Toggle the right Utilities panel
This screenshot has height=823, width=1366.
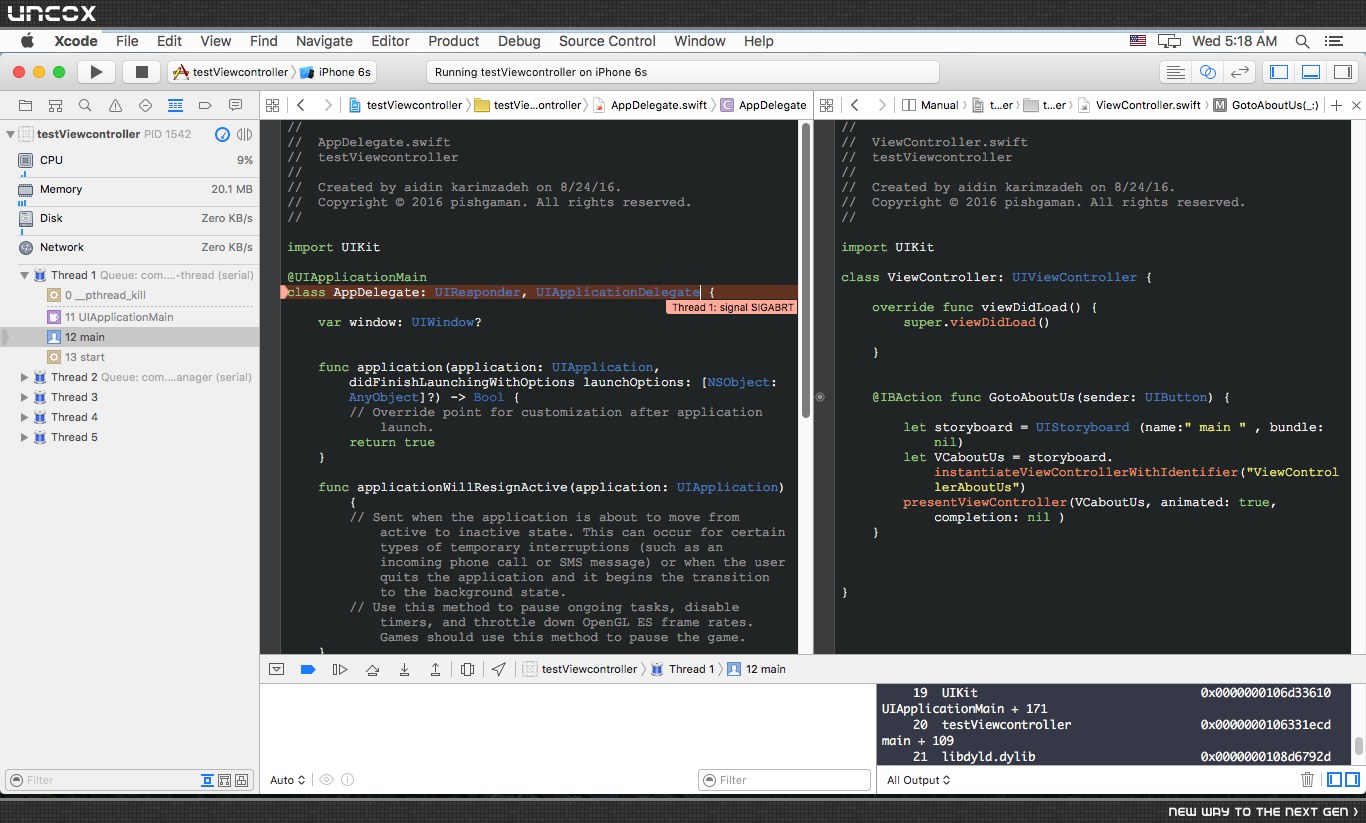pyautogui.click(x=1342, y=72)
